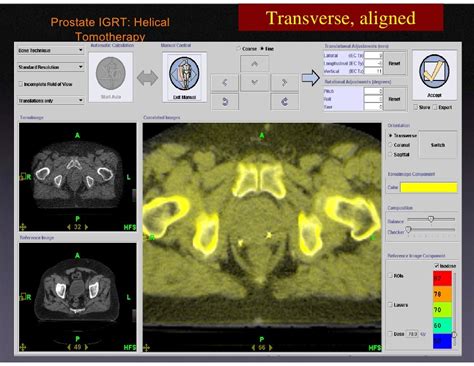Select Transverse orientation
This screenshot has height=366, width=474.
coord(390,136)
